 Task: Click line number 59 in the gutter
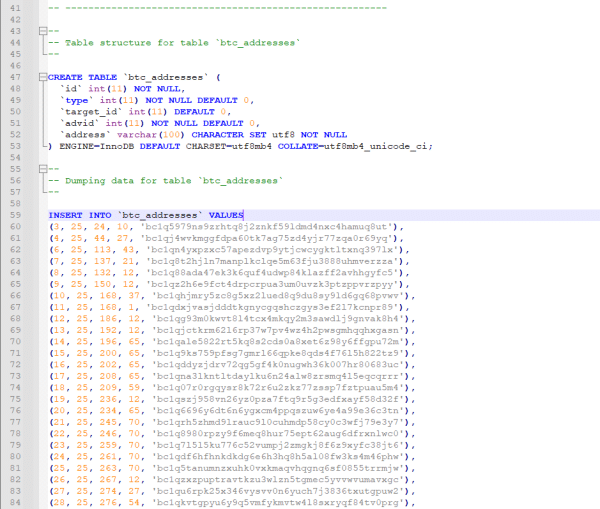tap(15, 214)
